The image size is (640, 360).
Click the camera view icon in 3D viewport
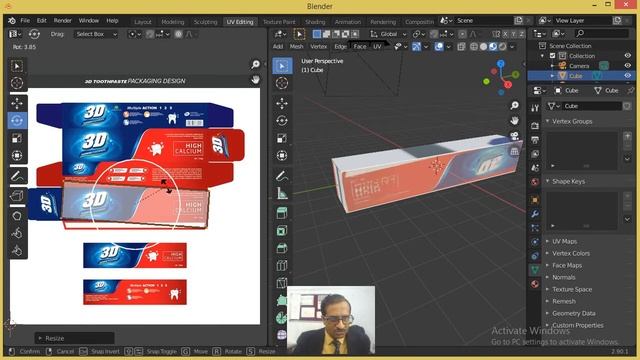click(515, 136)
